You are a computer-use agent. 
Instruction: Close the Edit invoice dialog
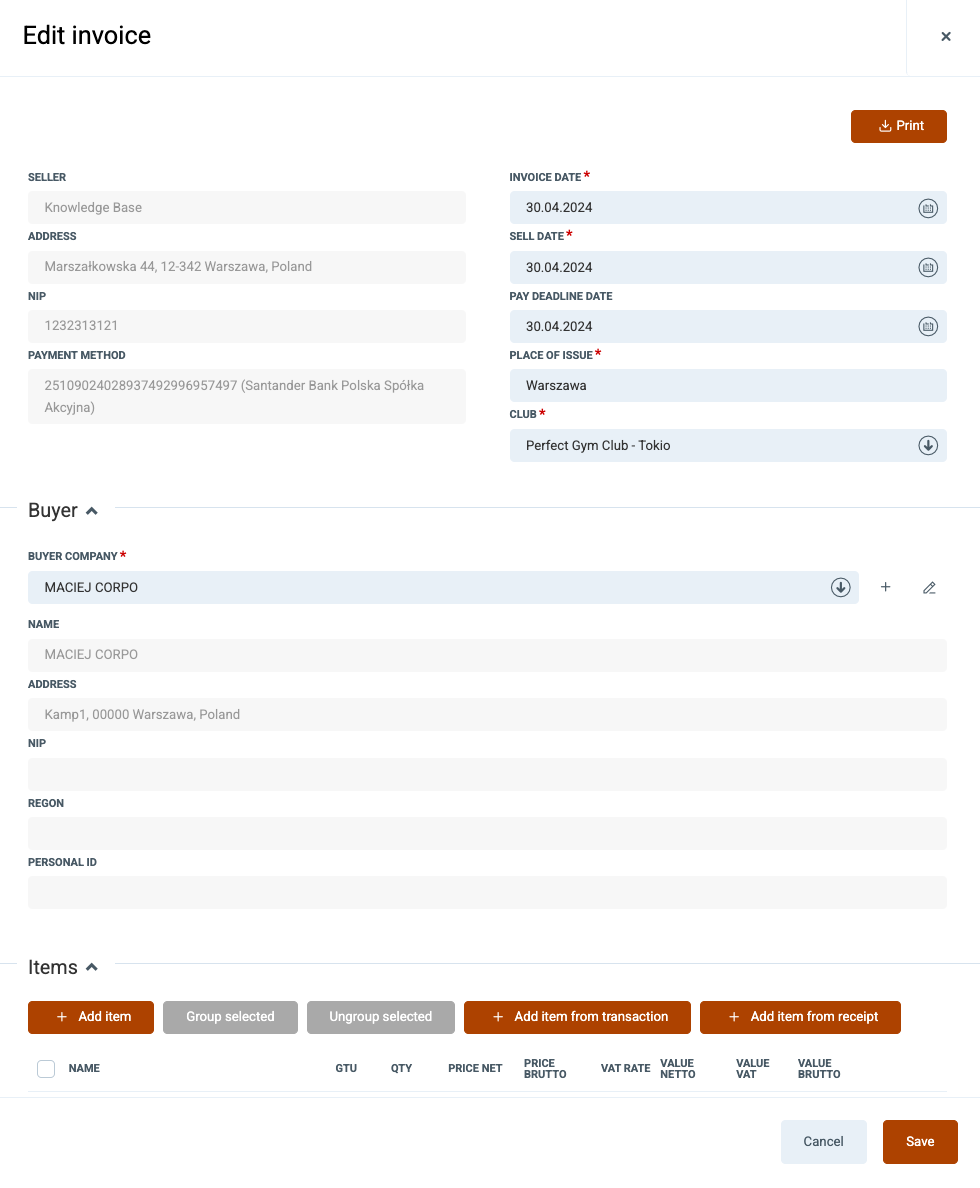(x=946, y=36)
